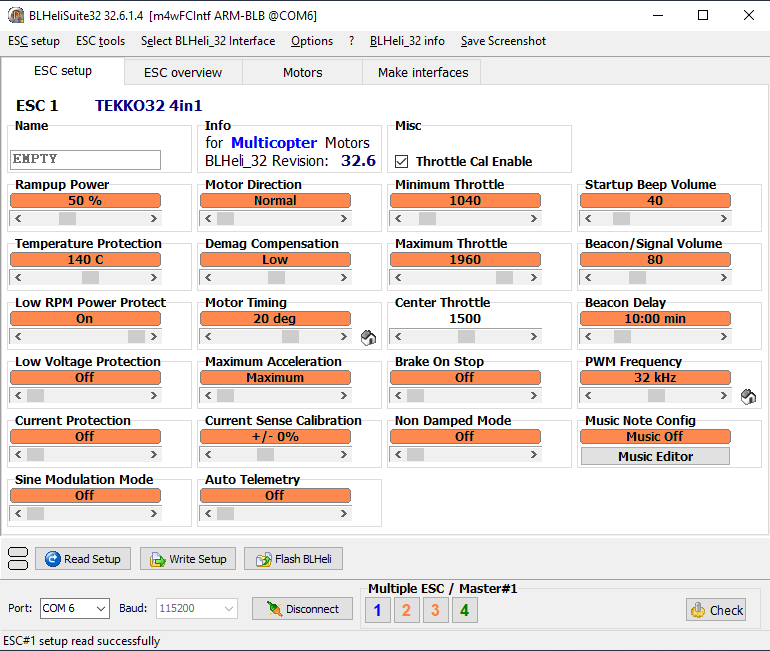
Task: Increase Demag Compensation with right arrow
Action: point(344,277)
